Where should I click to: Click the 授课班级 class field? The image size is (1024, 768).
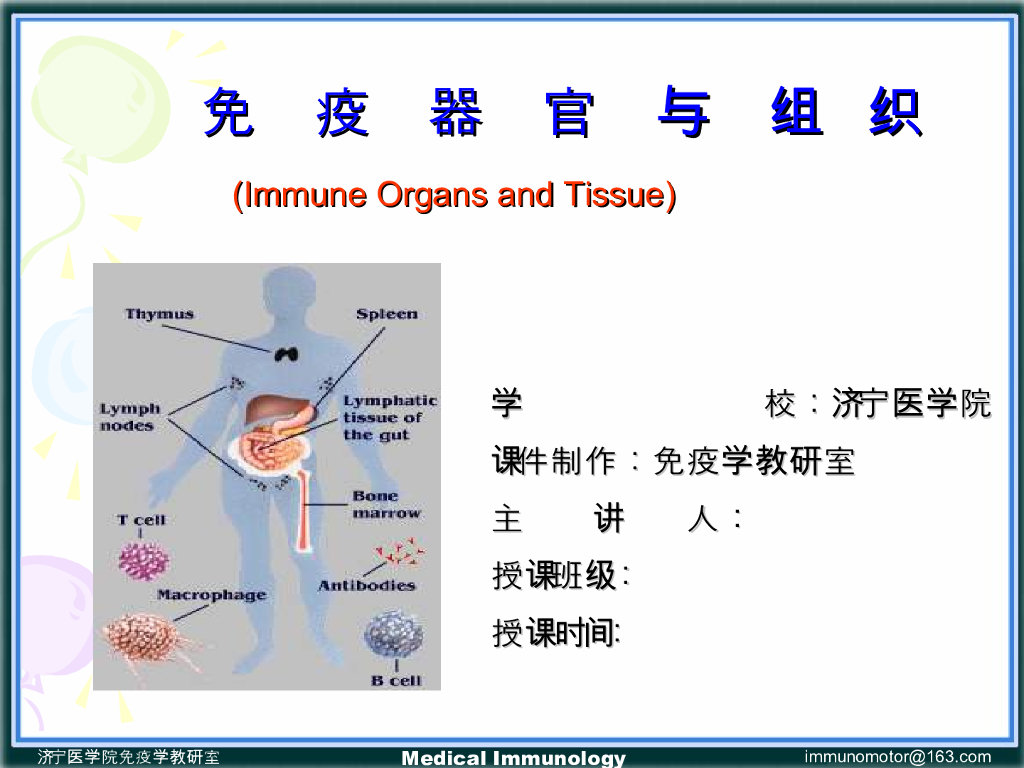point(560,576)
